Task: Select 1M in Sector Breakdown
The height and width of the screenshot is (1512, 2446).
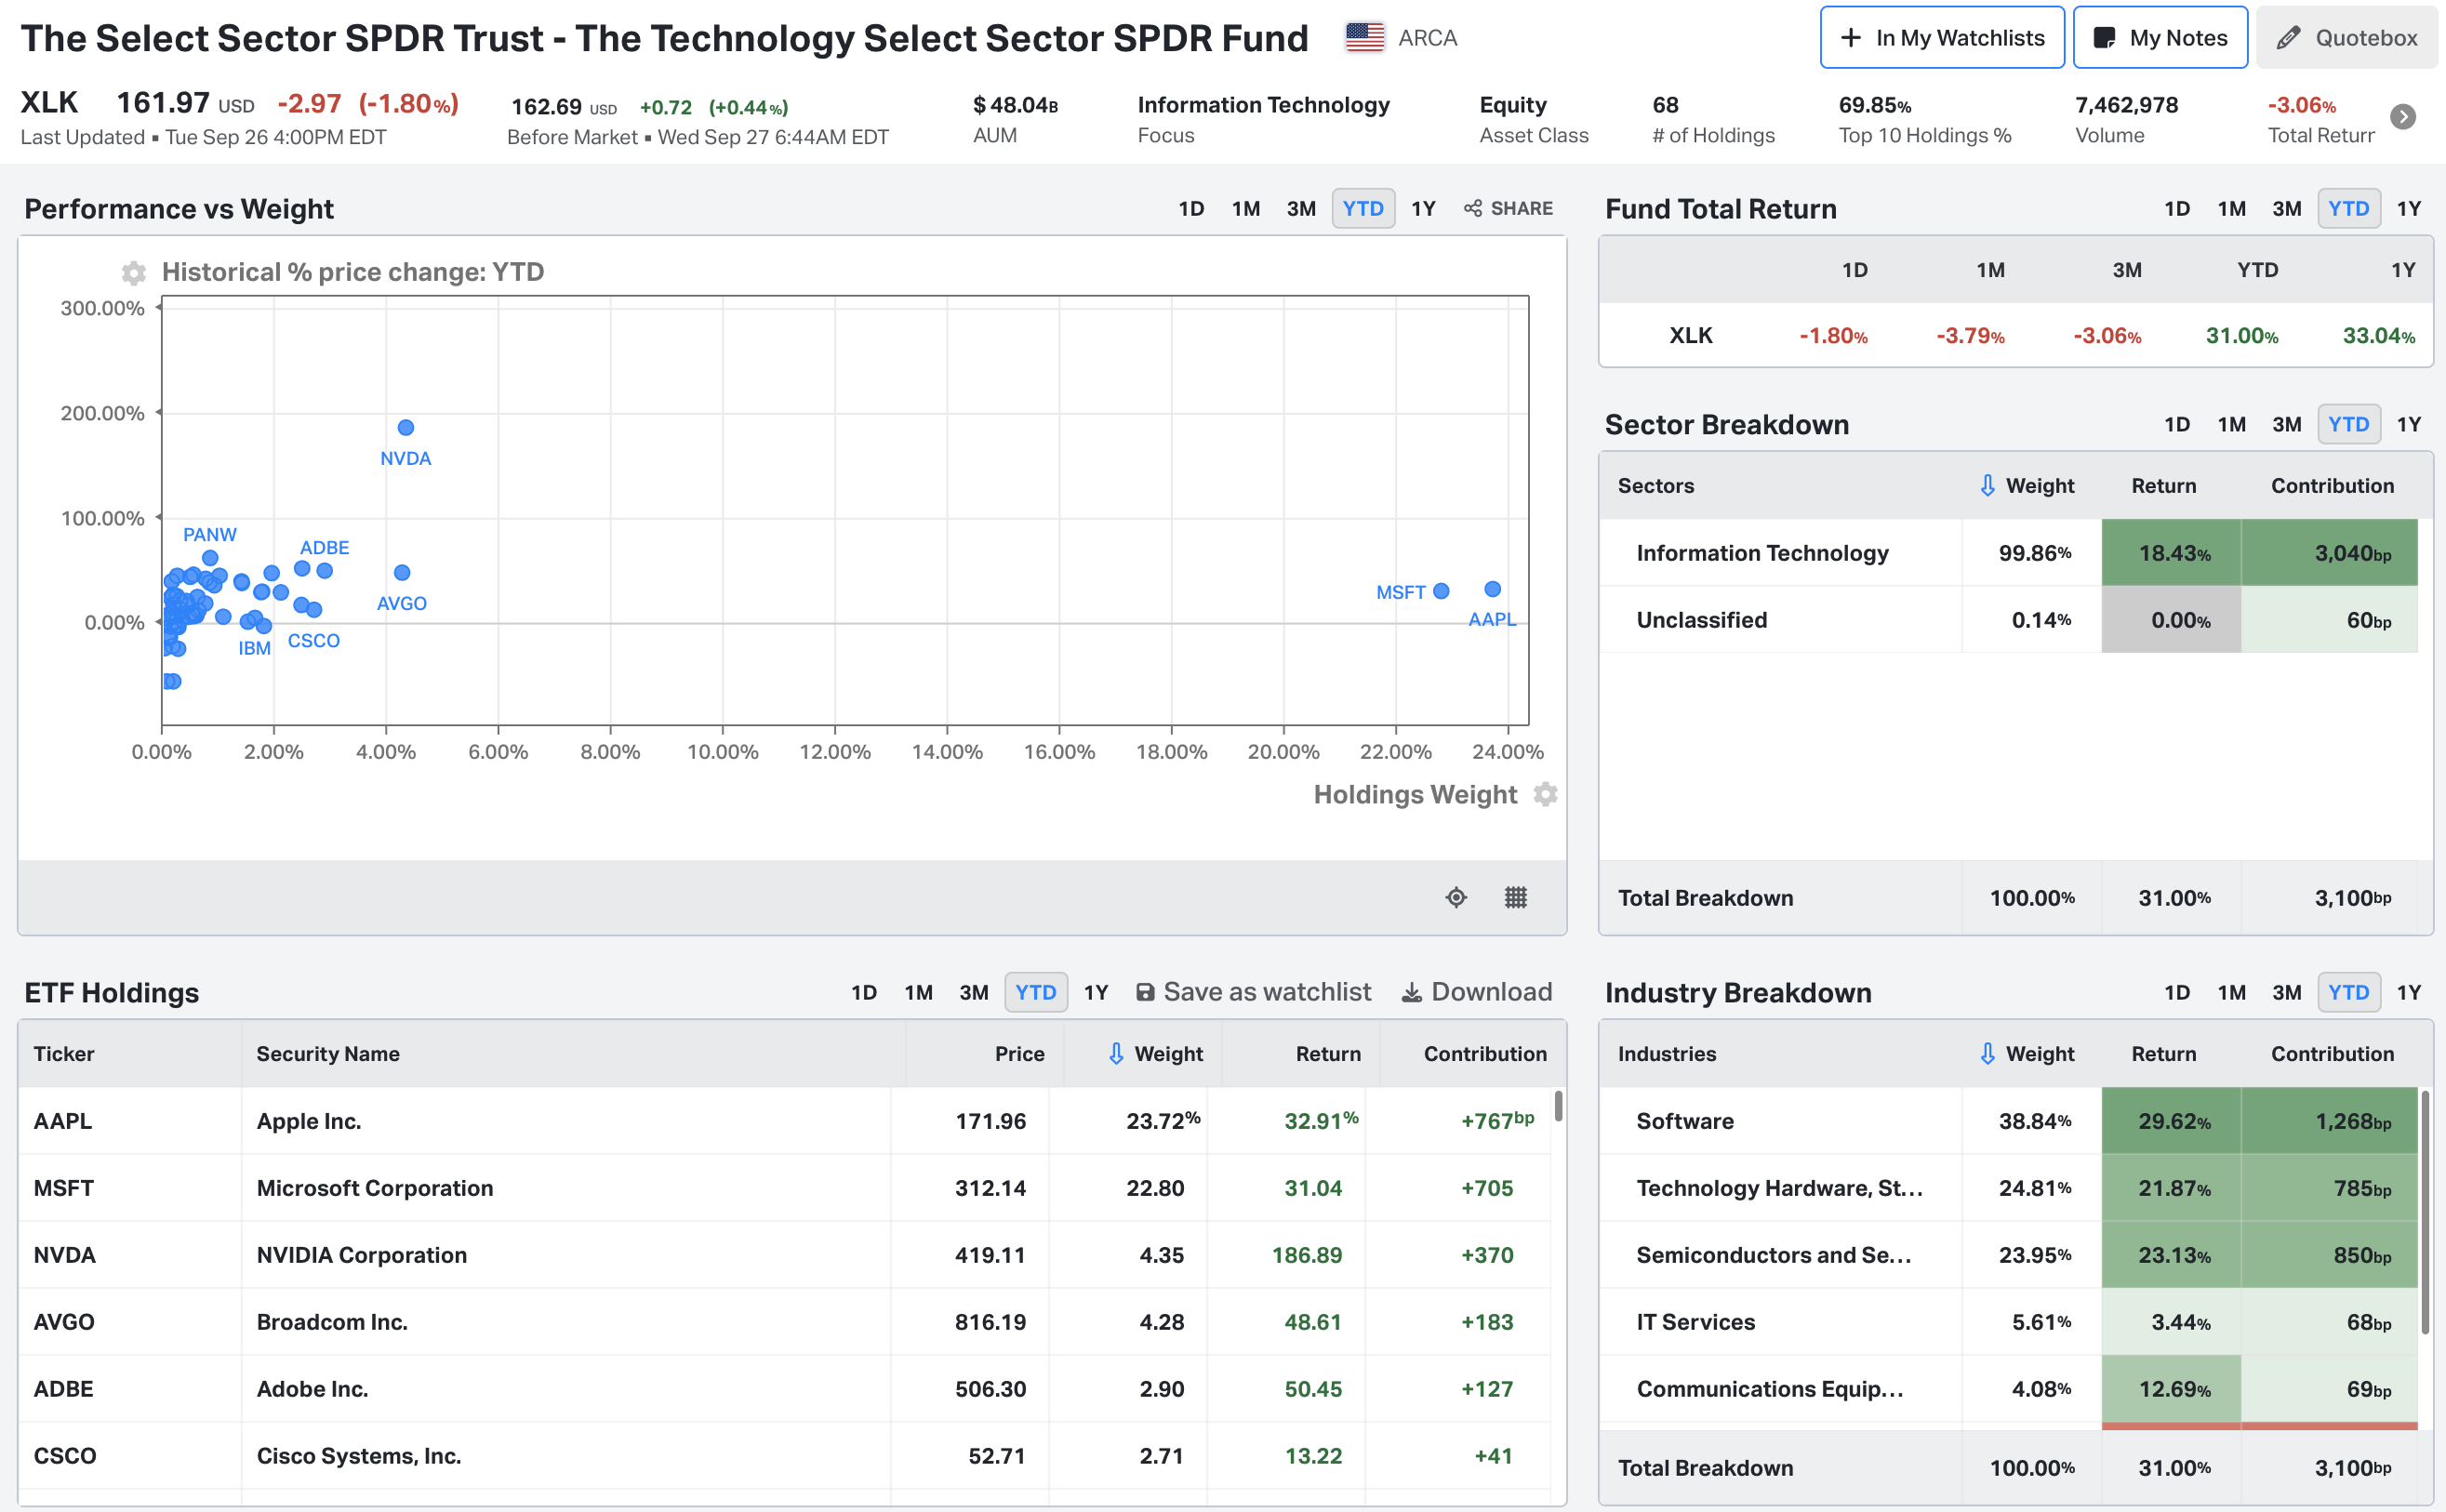Action: (x=2232, y=424)
